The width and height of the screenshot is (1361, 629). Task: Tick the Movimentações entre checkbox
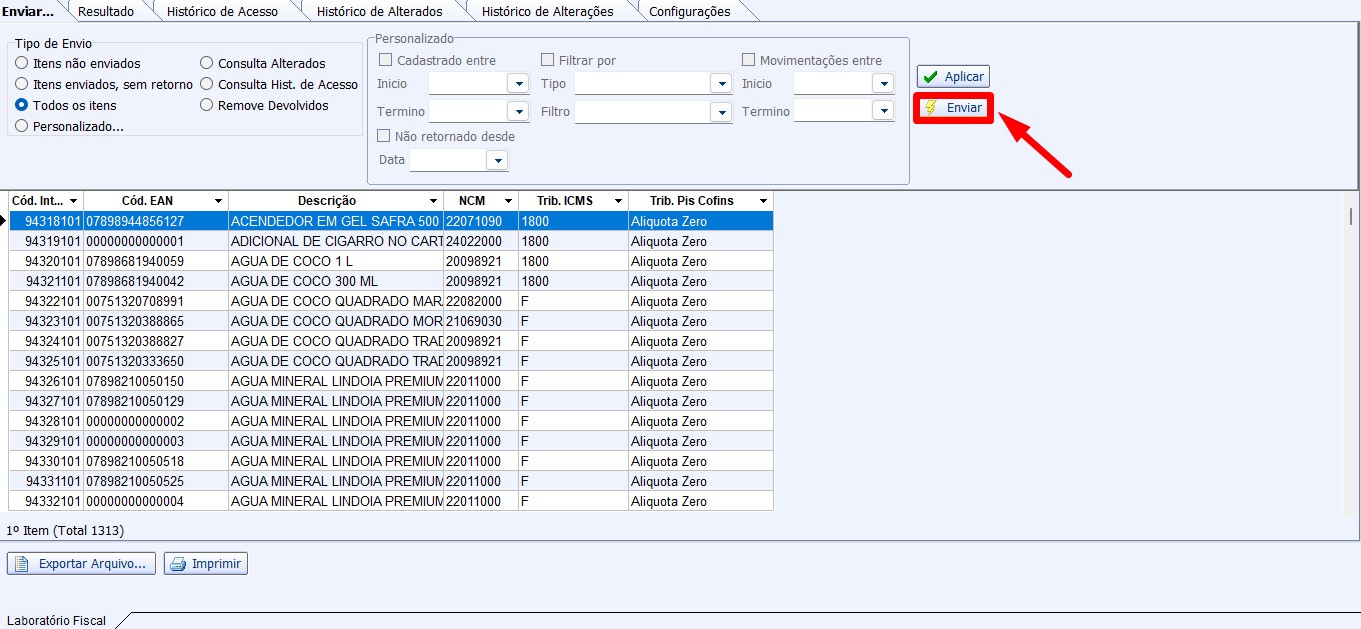point(748,60)
